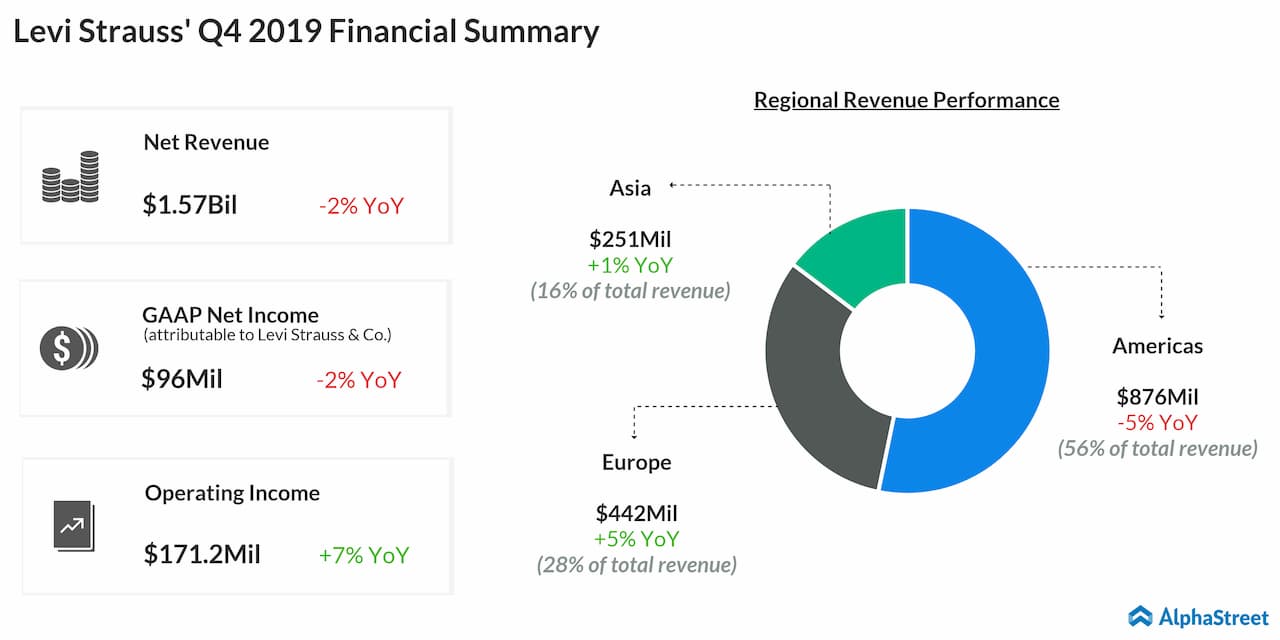Click the stacked coins Net Revenue icon
This screenshot has height=640, width=1280.
click(x=71, y=177)
